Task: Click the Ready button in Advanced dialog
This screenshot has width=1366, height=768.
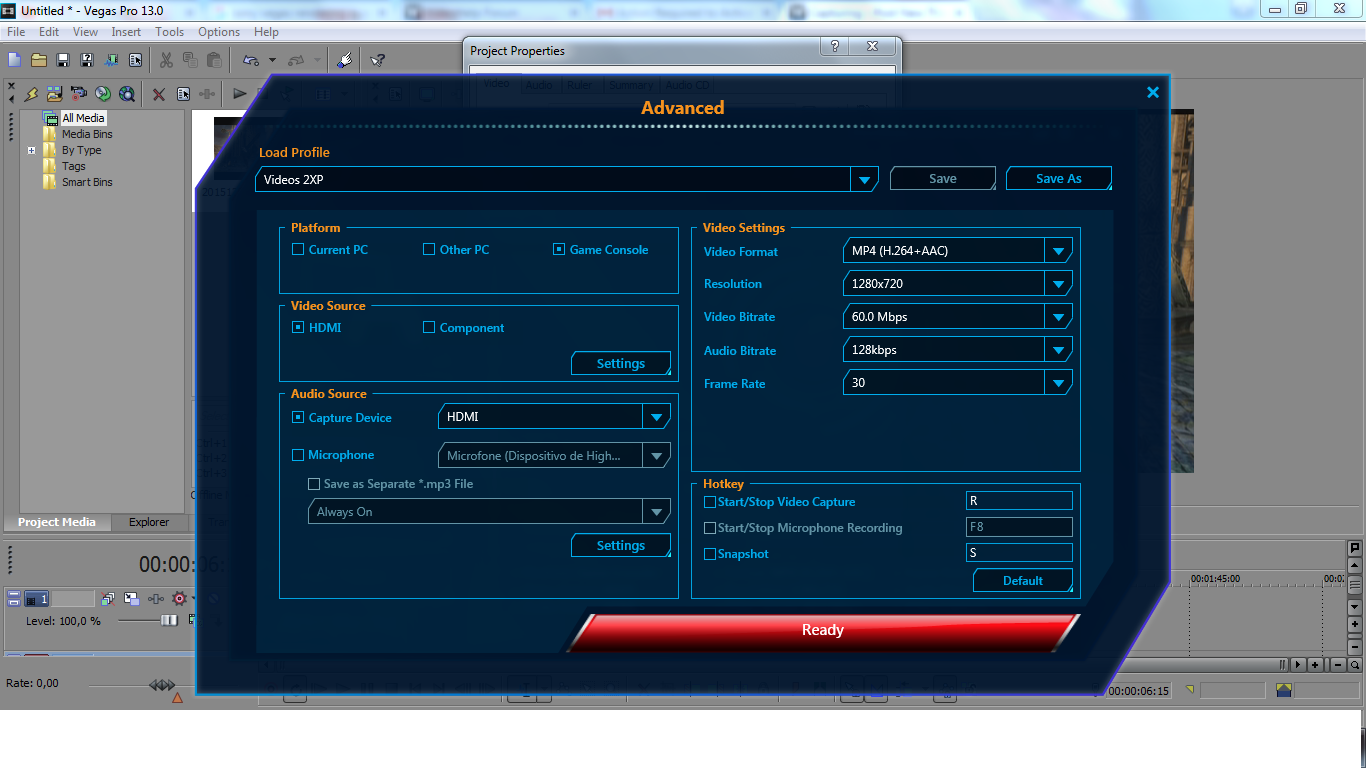Action: coord(823,631)
